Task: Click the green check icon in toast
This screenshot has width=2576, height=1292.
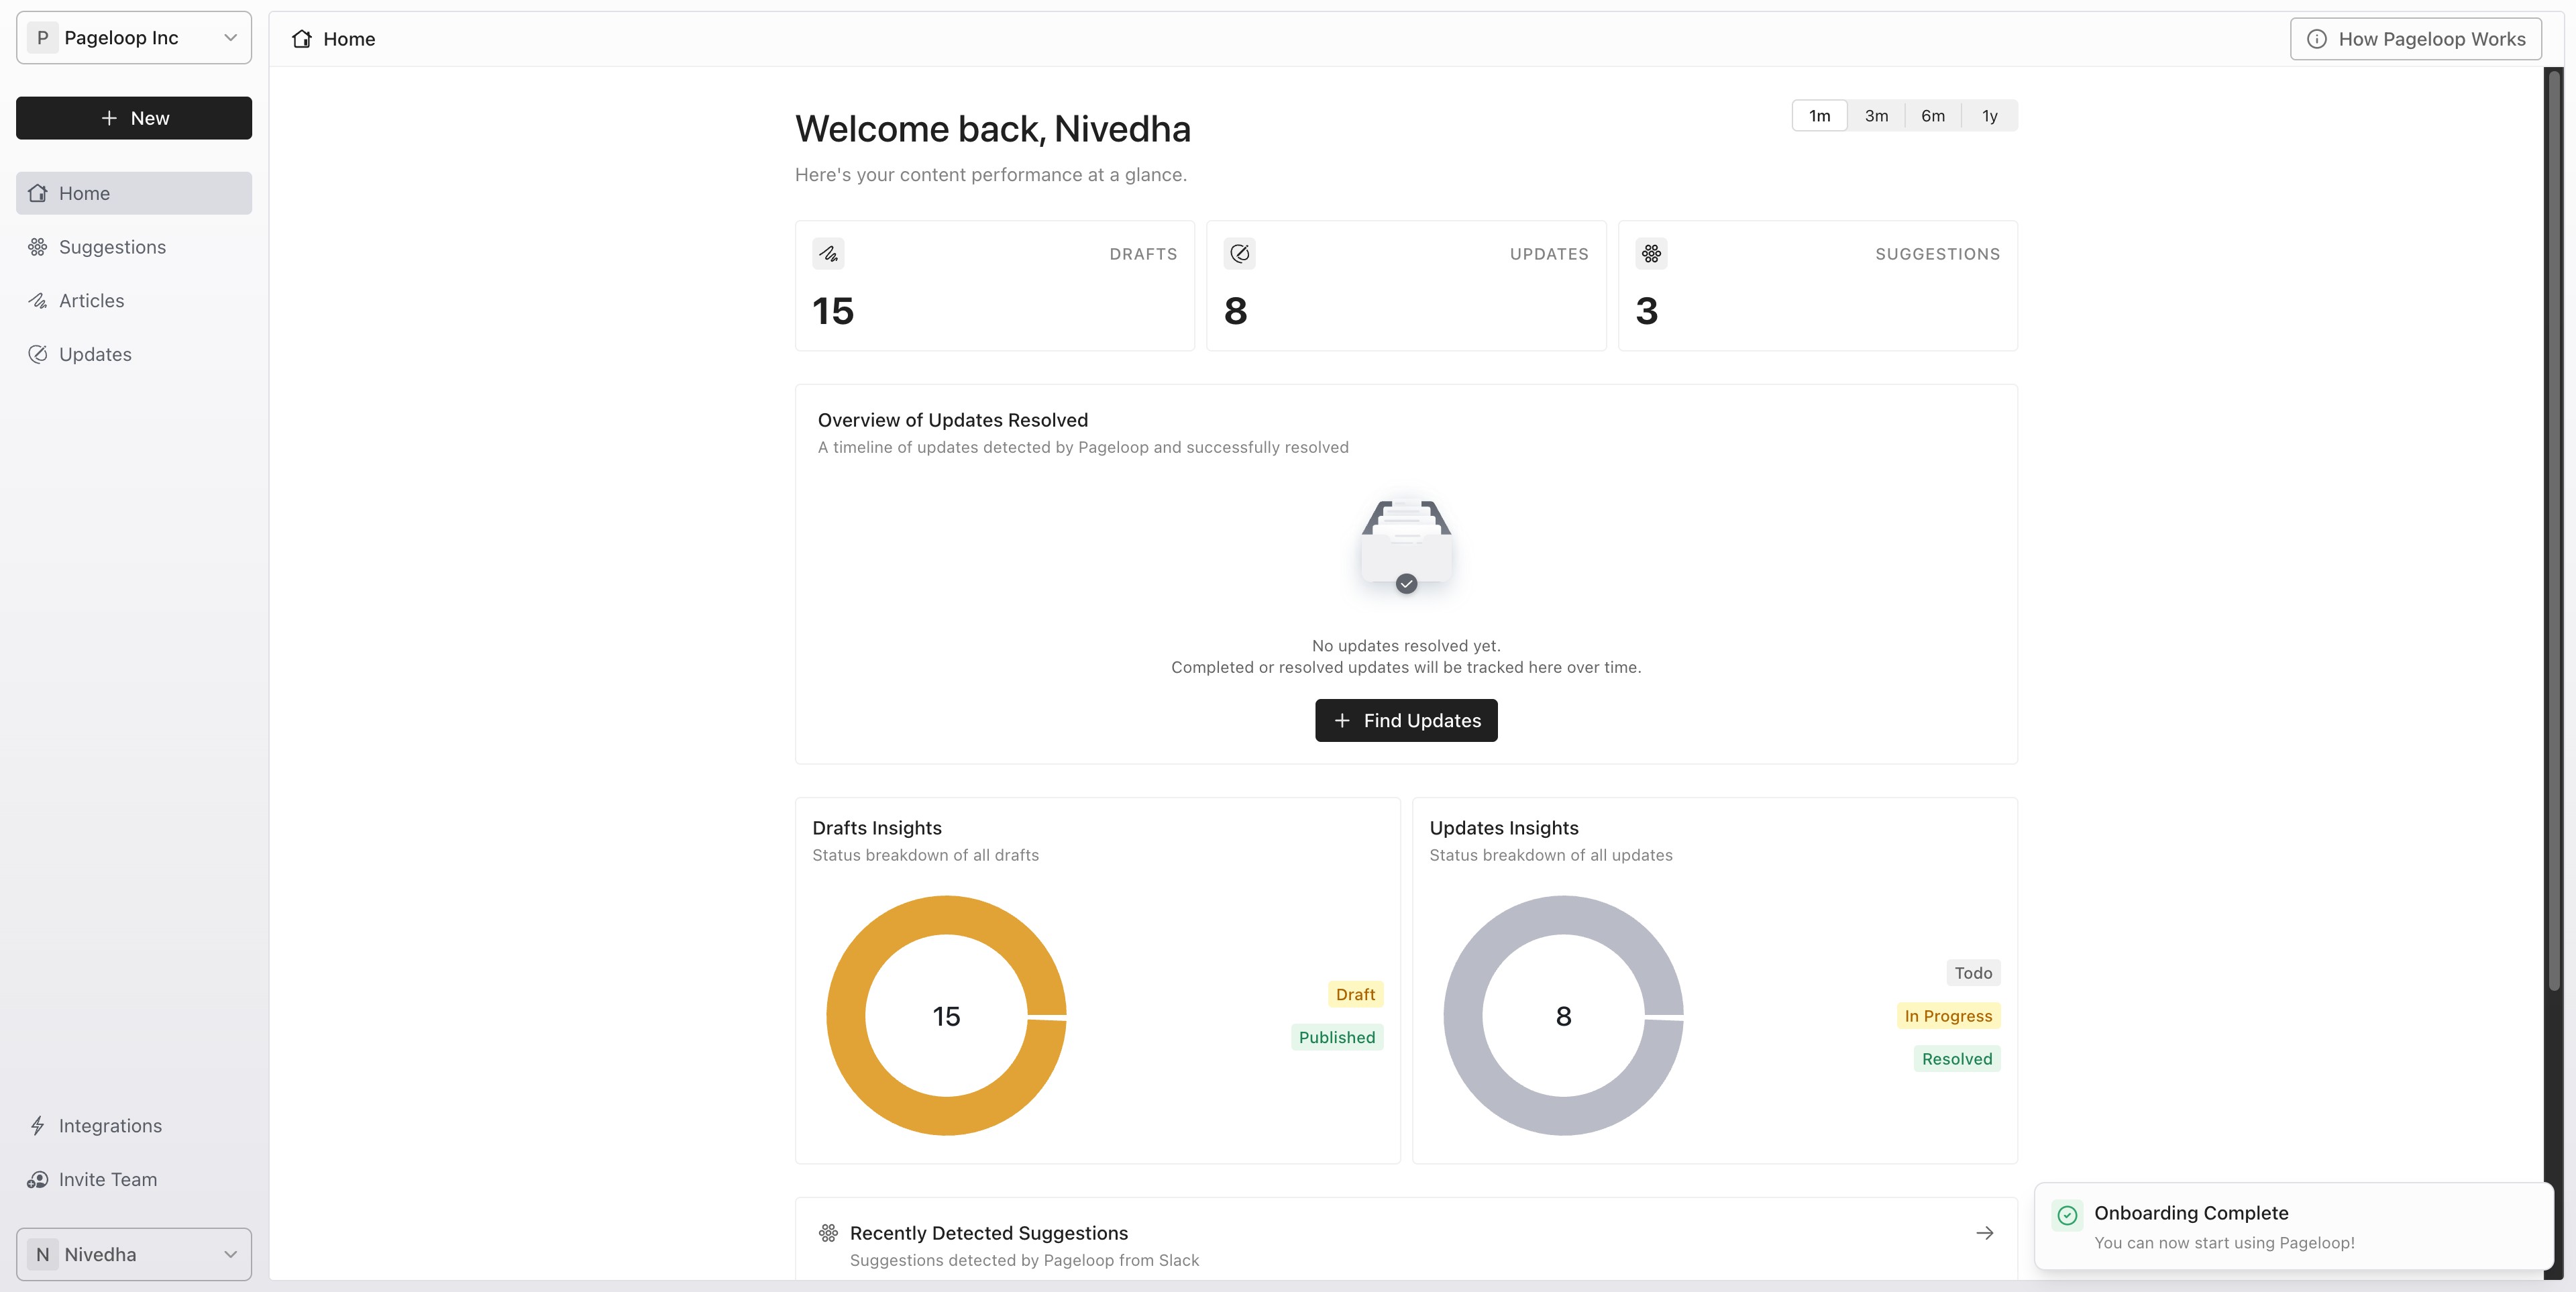Action: pyautogui.click(x=2067, y=1215)
